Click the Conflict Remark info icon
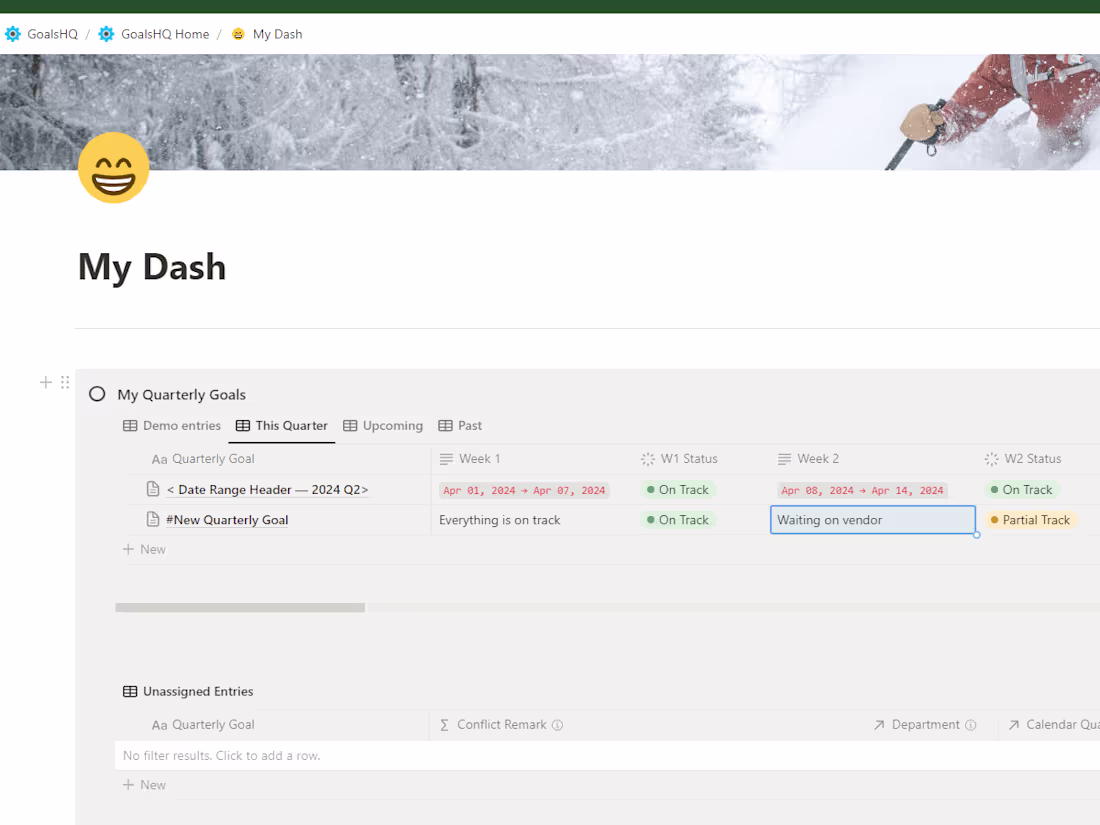Screen dimensions: 1100x825 tap(558, 725)
